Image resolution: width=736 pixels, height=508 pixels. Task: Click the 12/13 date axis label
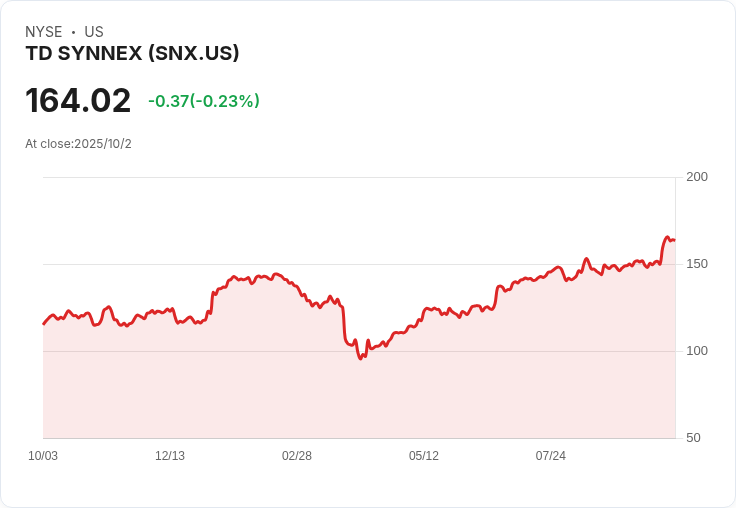[170, 456]
